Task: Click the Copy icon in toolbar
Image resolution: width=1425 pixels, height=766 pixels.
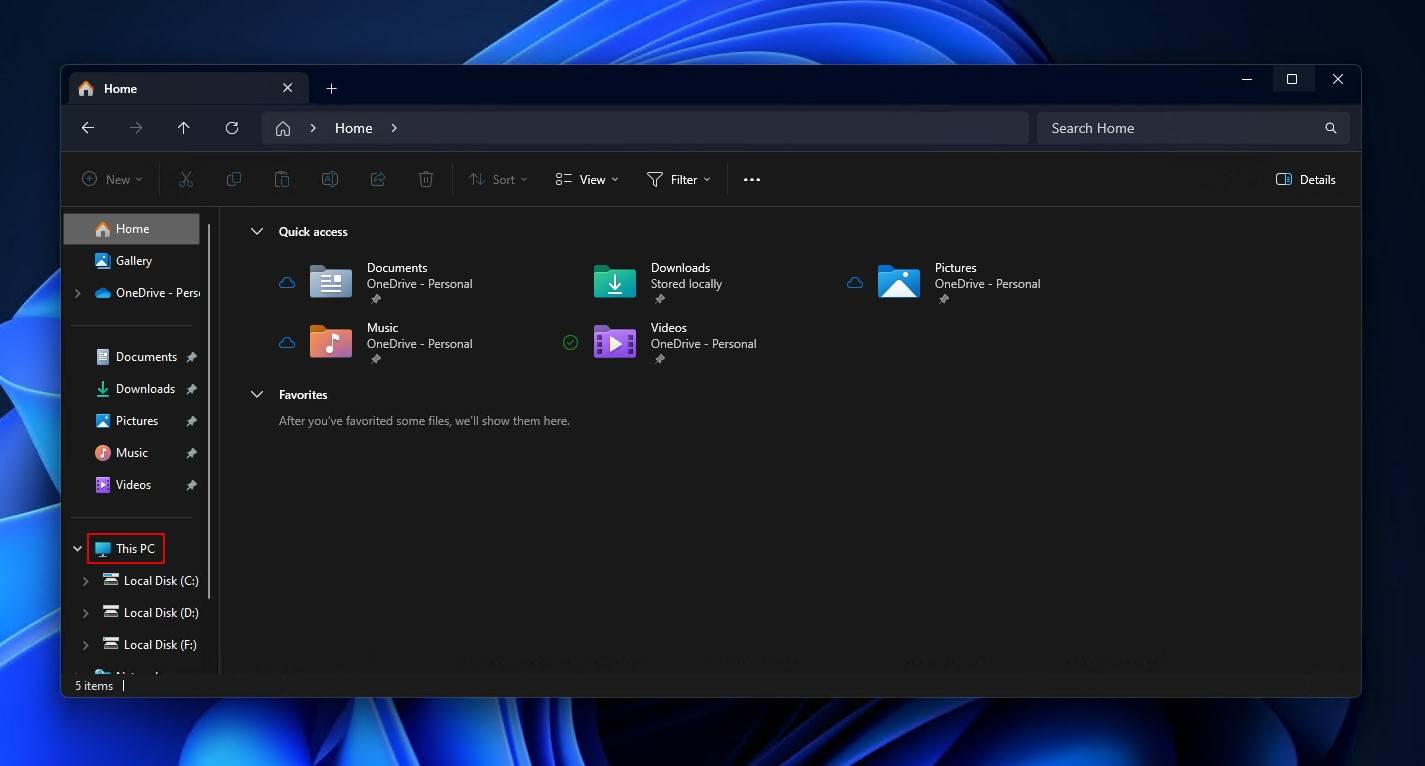Action: pyautogui.click(x=234, y=179)
